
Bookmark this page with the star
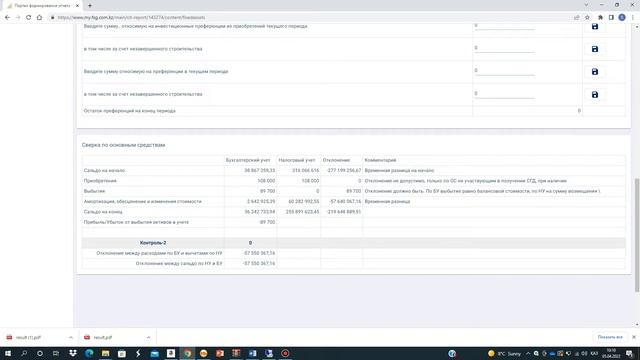pos(587,18)
